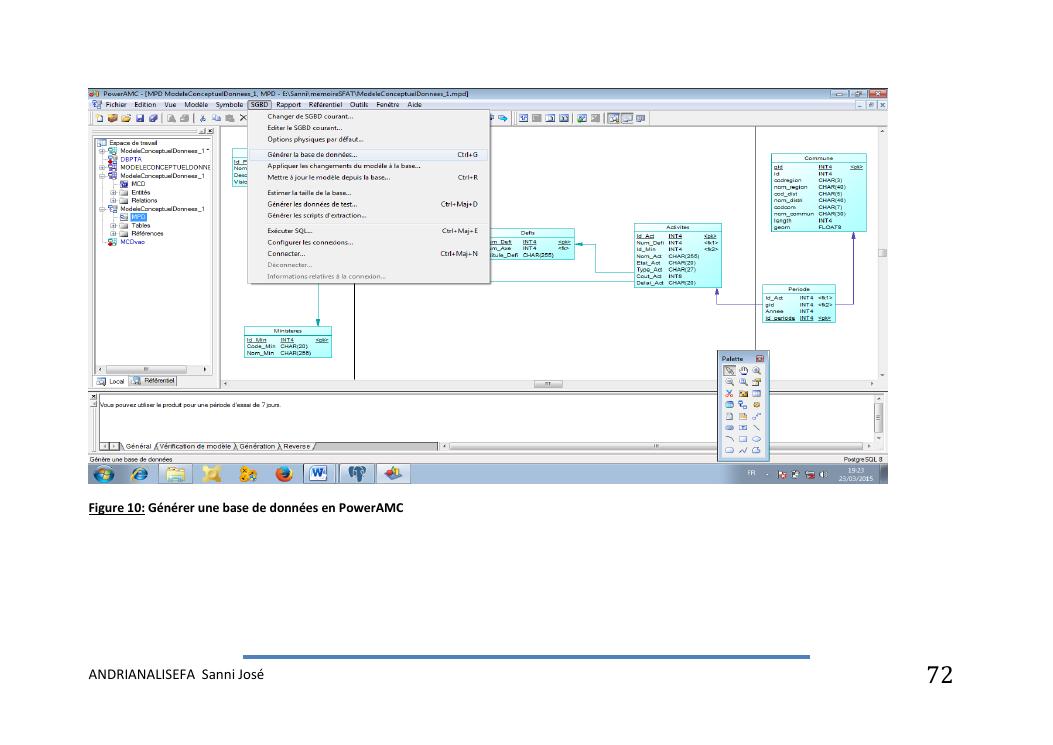The height and width of the screenshot is (745, 1053).
Task: Click the Word icon in the taskbar
Action: pyautogui.click(x=319, y=474)
